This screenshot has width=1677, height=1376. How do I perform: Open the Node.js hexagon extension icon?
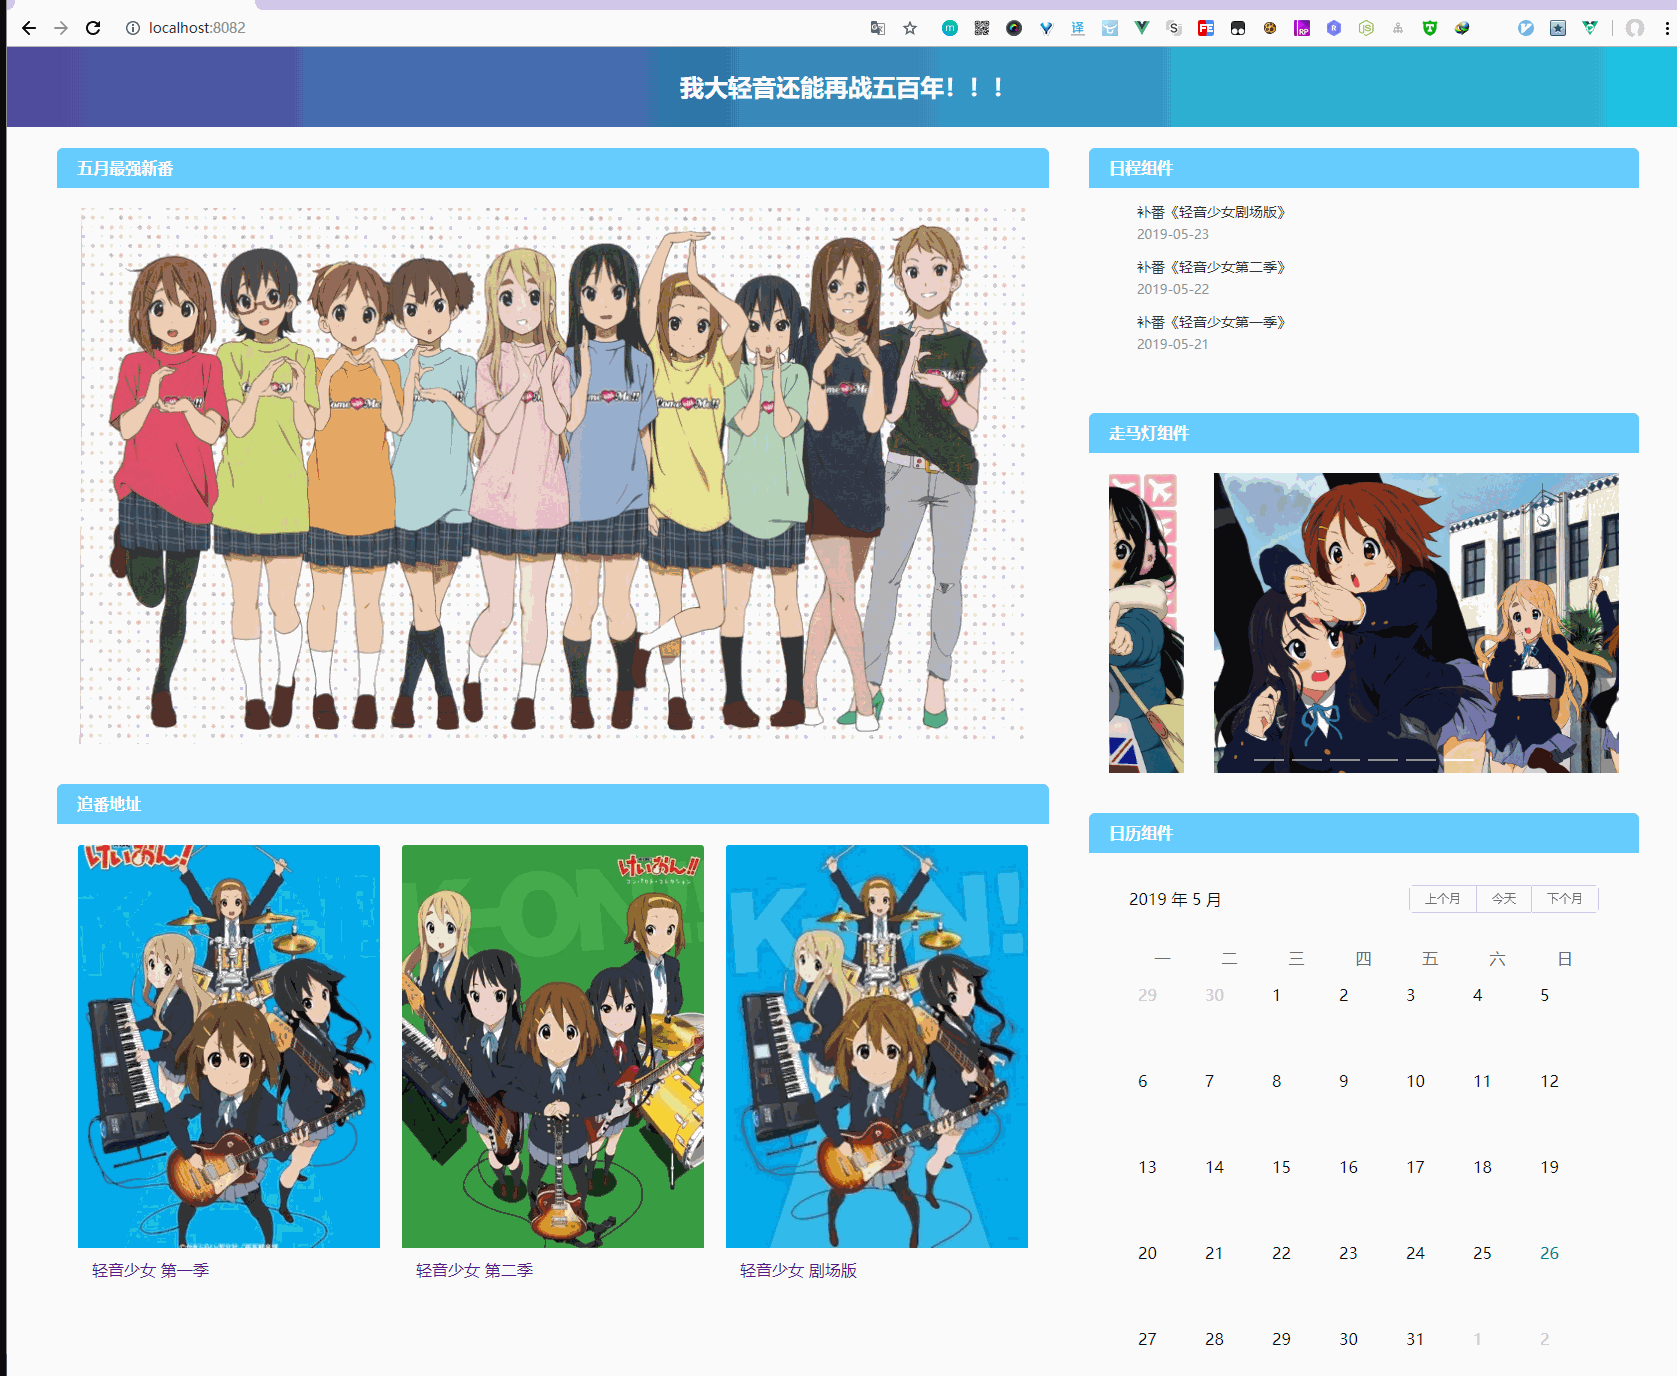pyautogui.click(x=1366, y=28)
